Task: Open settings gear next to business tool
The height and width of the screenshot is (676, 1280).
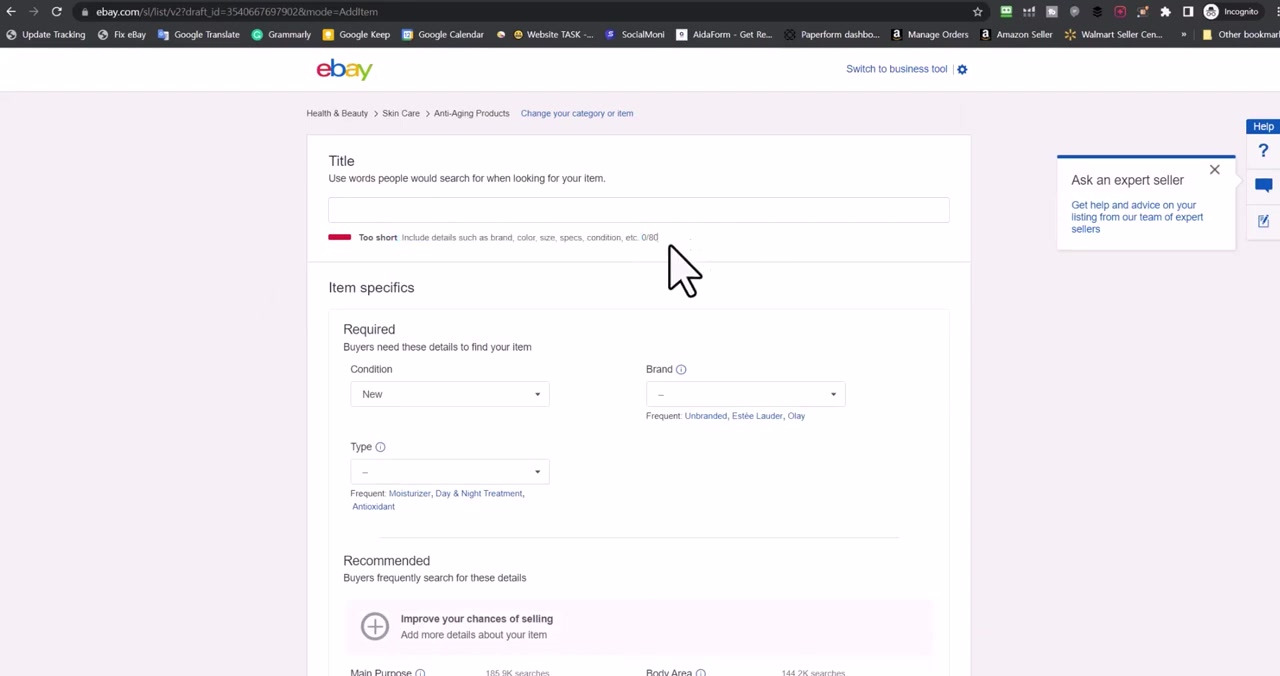Action: pyautogui.click(x=962, y=69)
